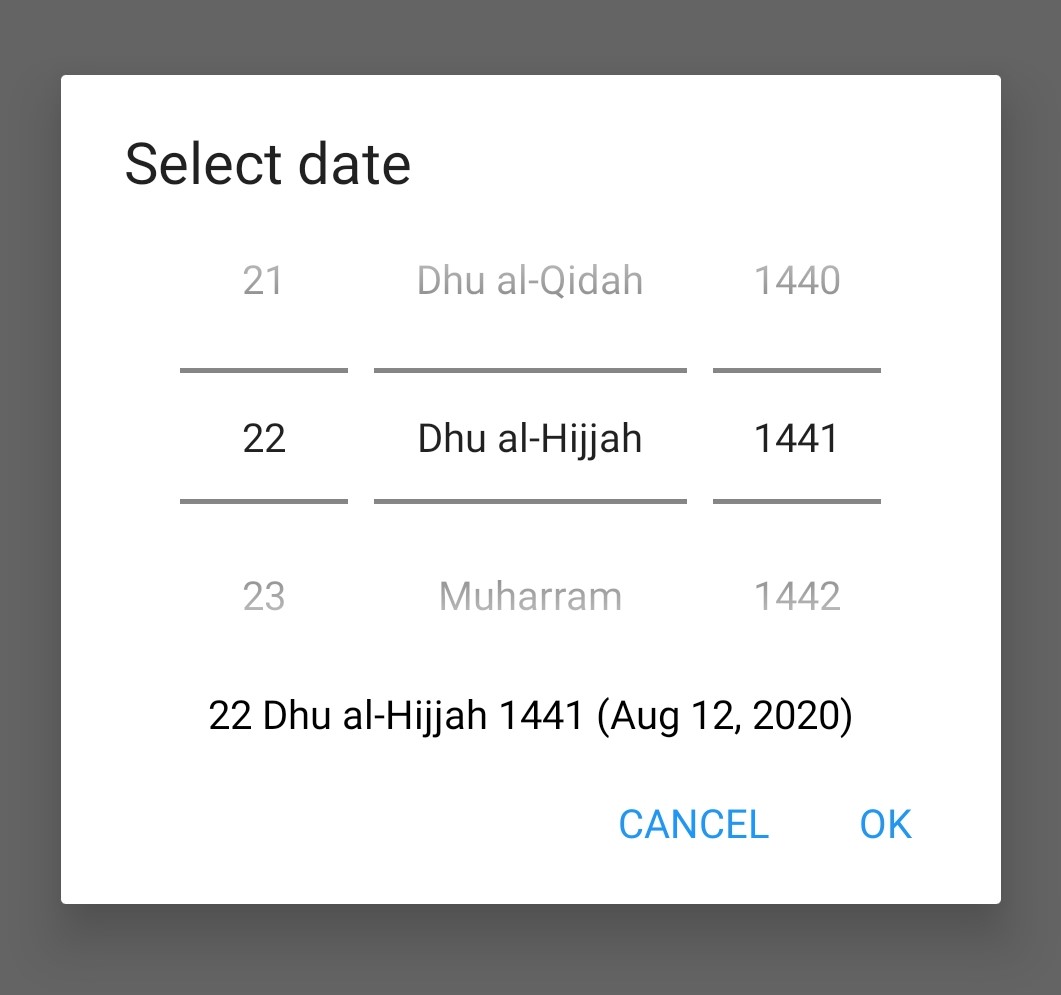Click the divider below Dhu al-Hijjah month
Image resolution: width=1061 pixels, height=995 pixels.
530,501
